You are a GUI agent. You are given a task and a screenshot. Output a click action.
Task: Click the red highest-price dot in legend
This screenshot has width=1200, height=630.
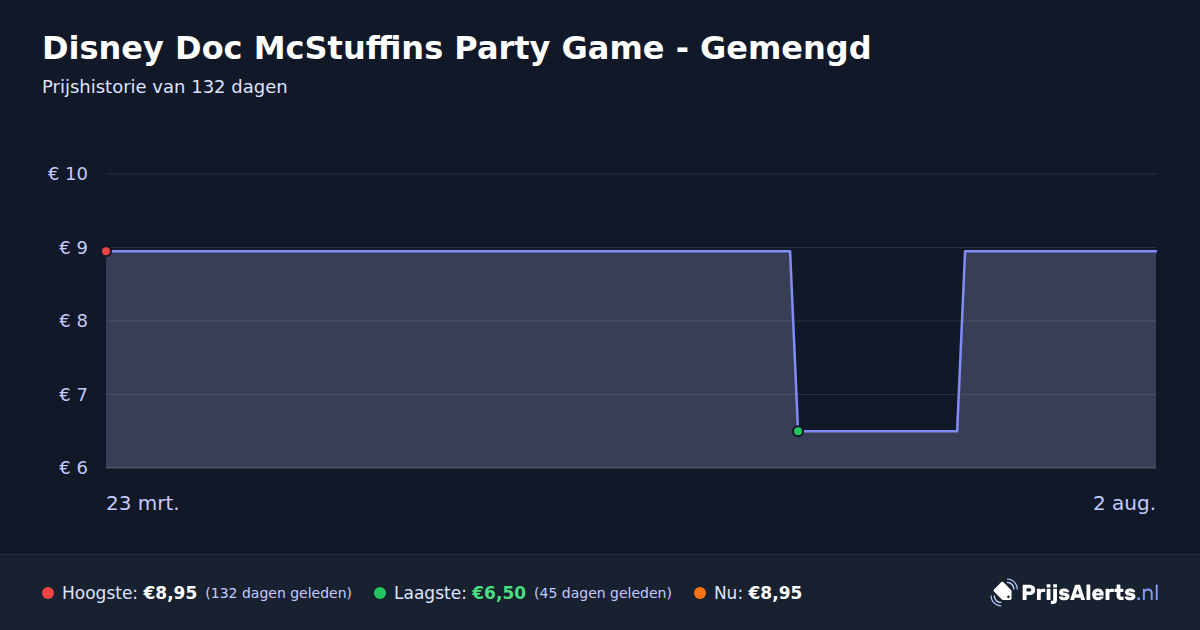(48, 593)
